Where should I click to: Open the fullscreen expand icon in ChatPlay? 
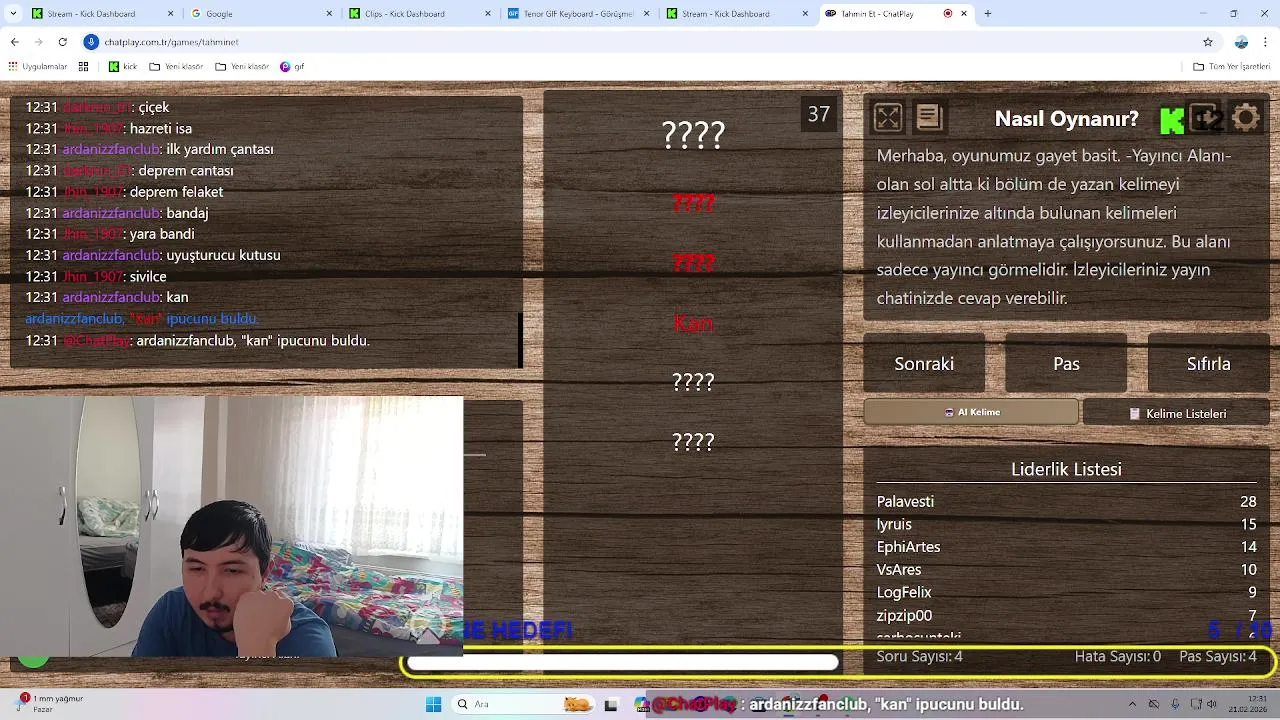point(887,118)
